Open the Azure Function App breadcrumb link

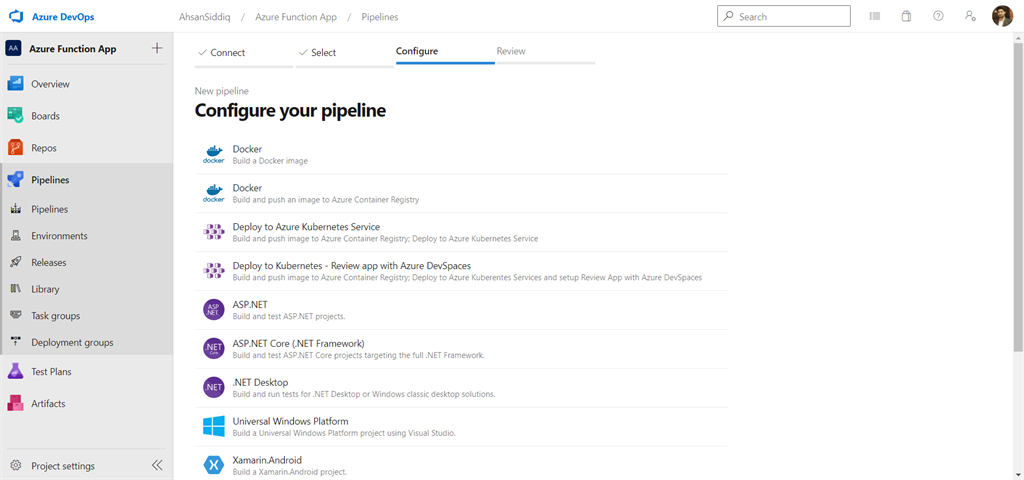(296, 17)
